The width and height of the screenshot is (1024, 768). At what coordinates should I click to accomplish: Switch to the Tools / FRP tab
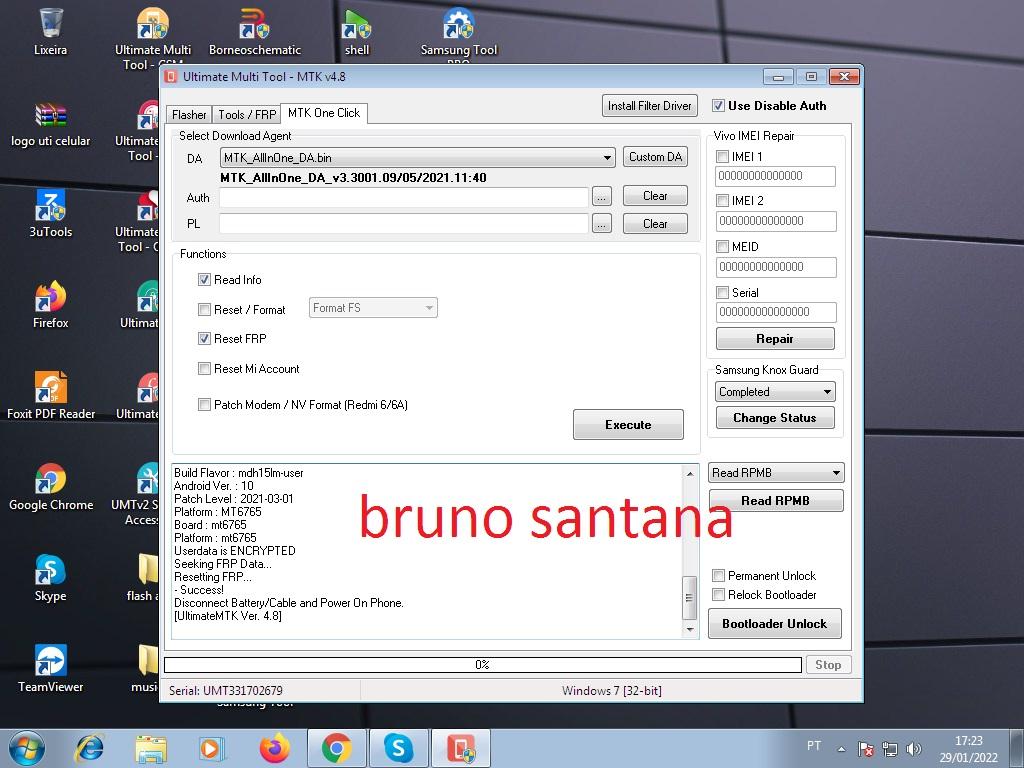(247, 114)
